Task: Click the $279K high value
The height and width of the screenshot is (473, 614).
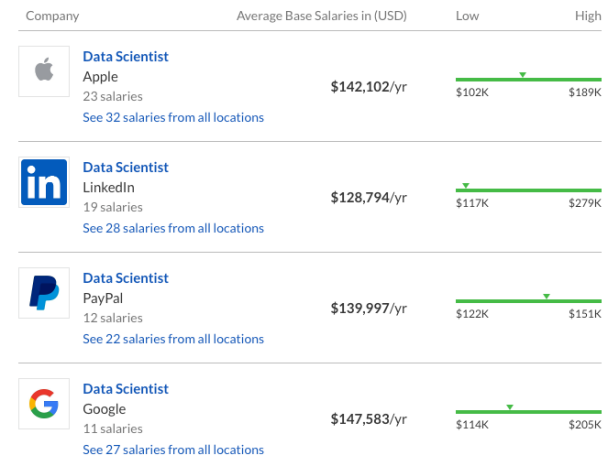Action: point(585,203)
